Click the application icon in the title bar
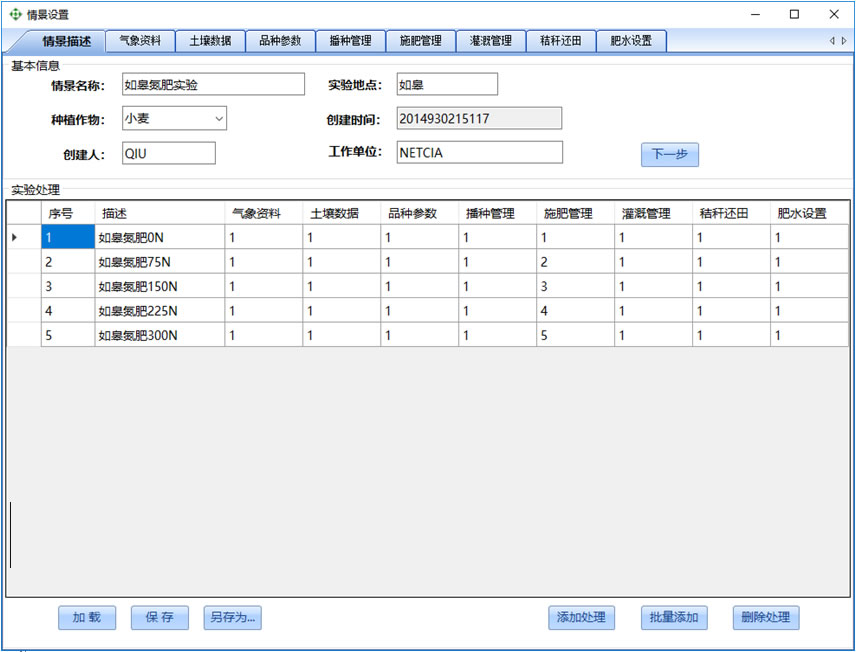 click(x=14, y=14)
